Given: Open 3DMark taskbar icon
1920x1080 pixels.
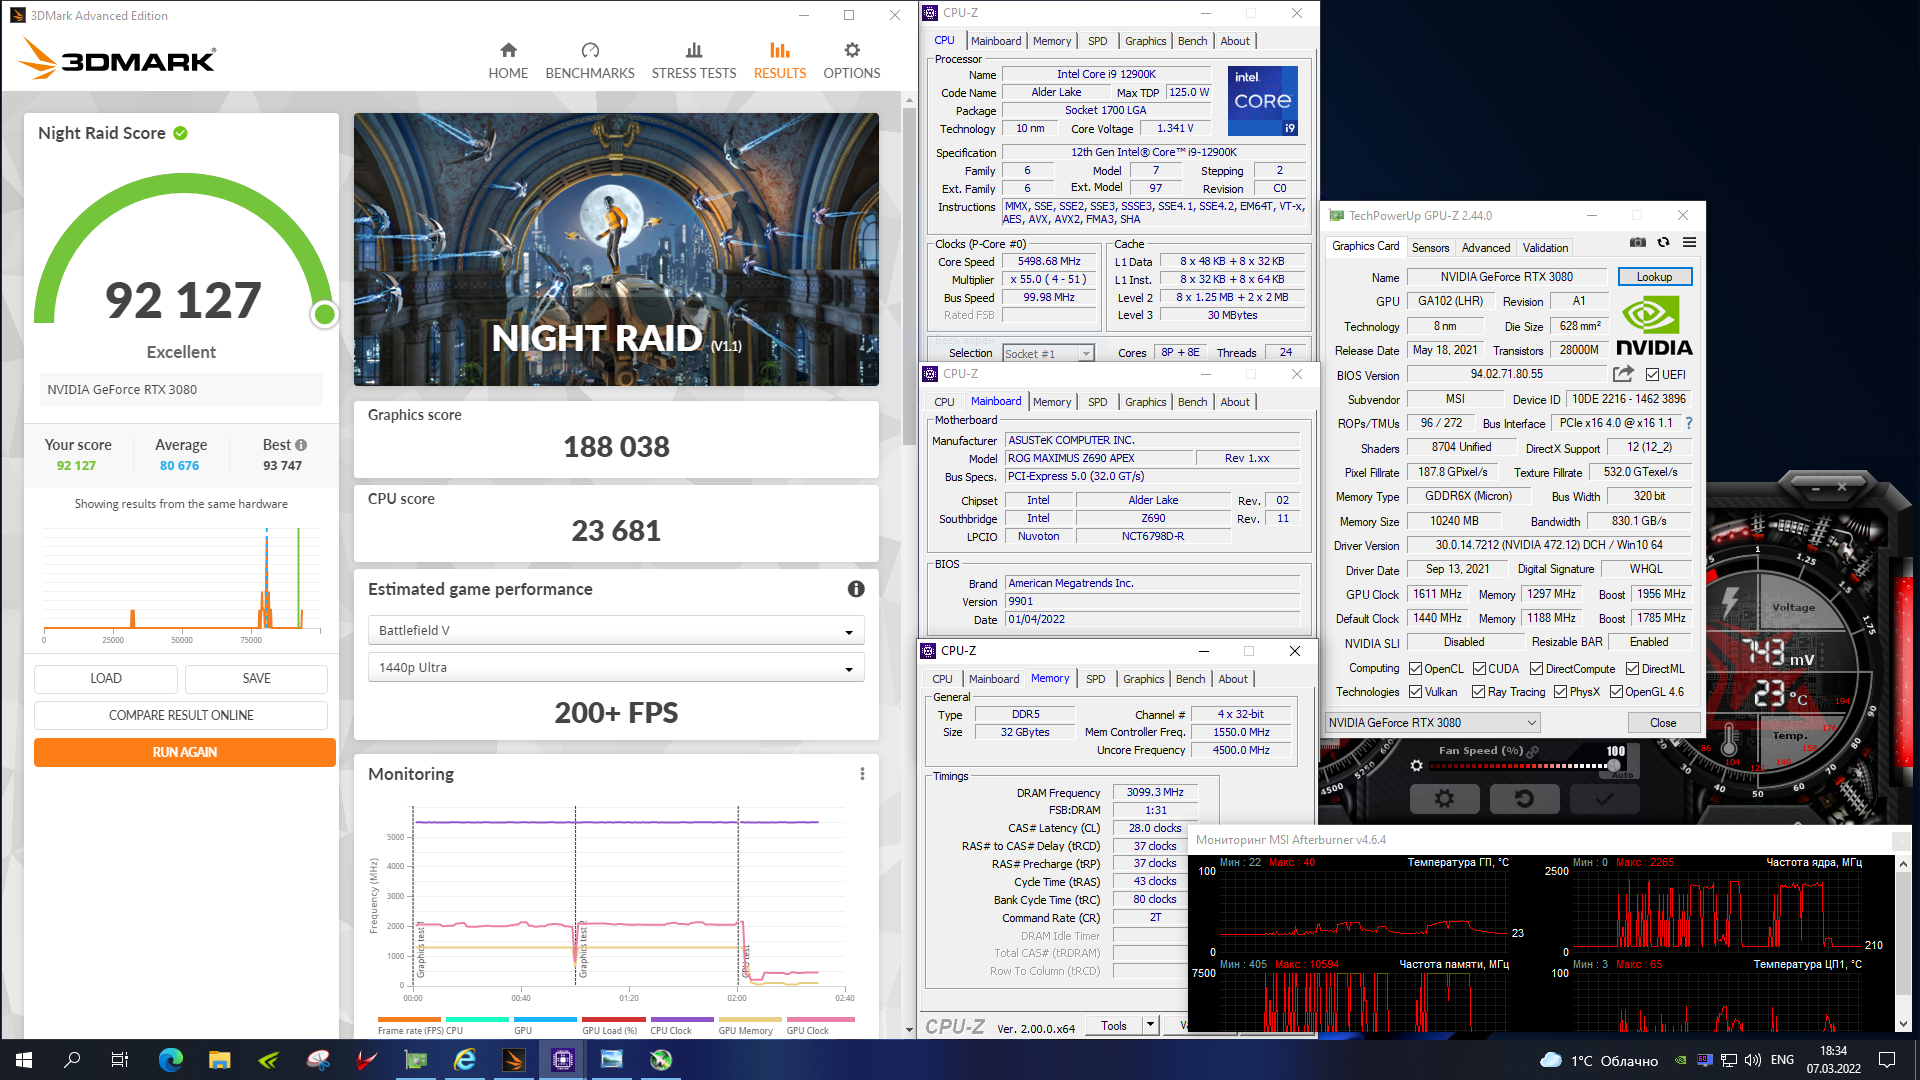Looking at the screenshot, I should (513, 1060).
